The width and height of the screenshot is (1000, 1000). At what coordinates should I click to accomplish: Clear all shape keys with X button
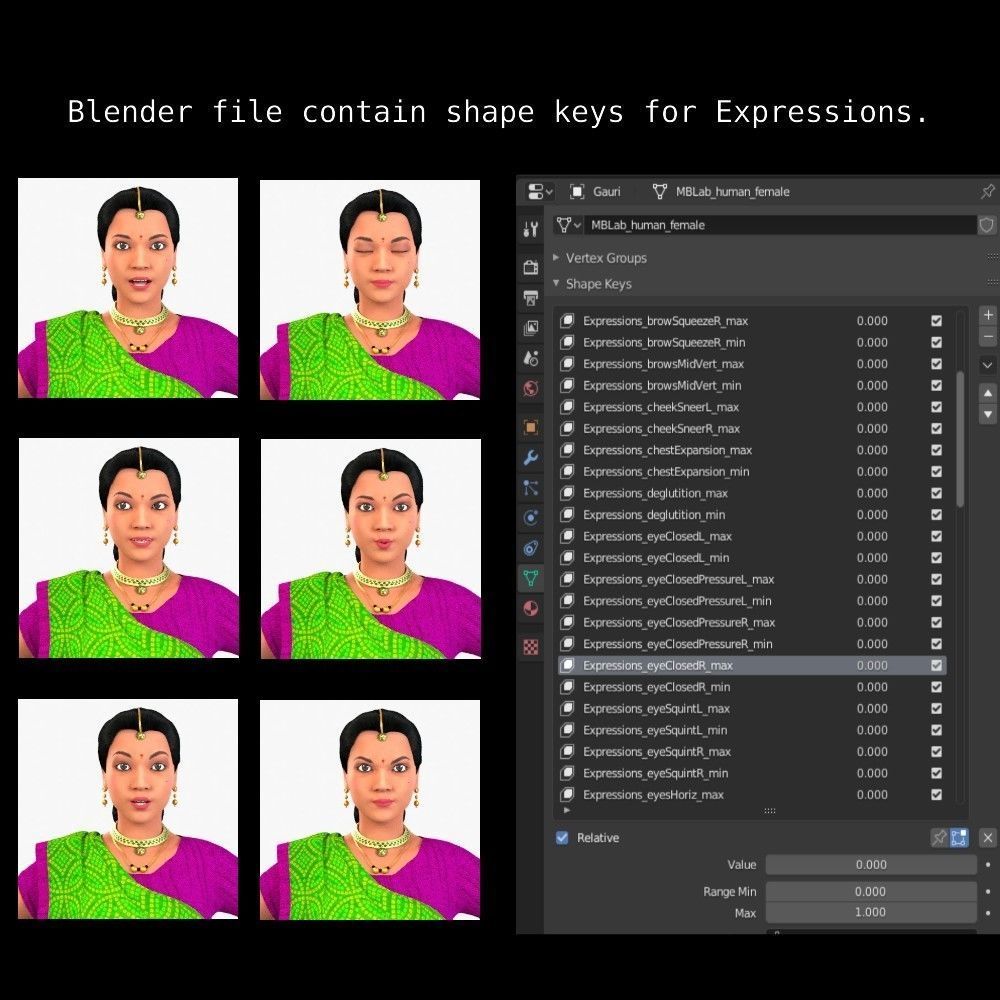point(988,838)
